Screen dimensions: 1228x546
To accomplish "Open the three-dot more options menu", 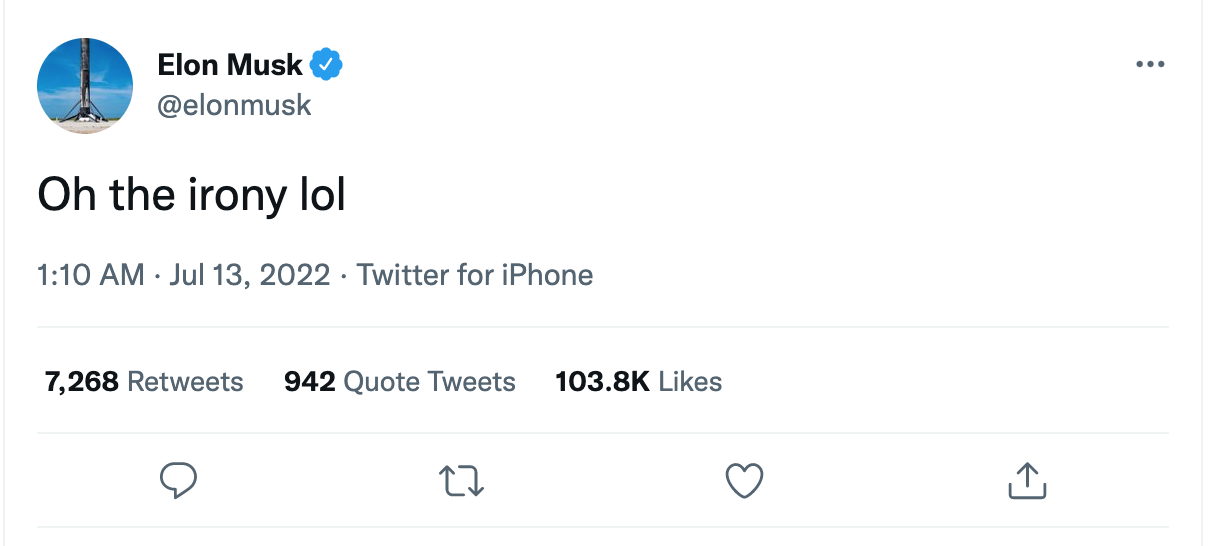I will click(1151, 65).
